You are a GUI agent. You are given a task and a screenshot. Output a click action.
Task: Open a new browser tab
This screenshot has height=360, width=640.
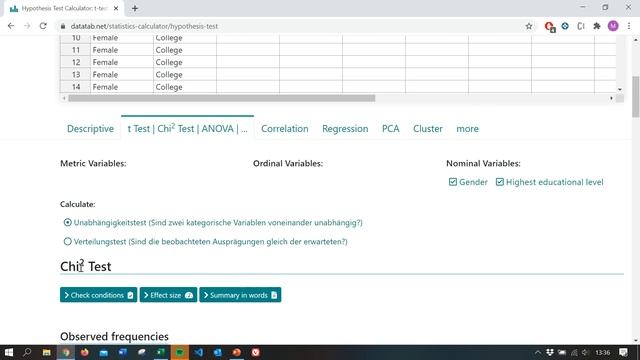point(135,8)
